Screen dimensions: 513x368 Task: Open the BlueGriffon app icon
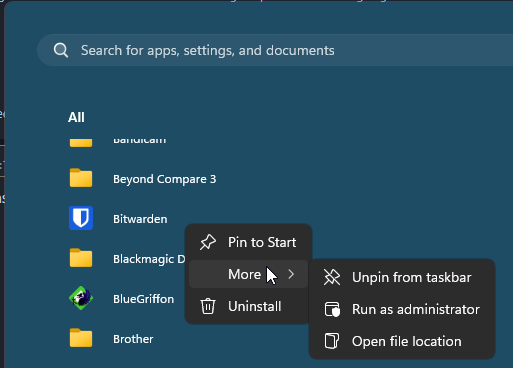(81, 298)
